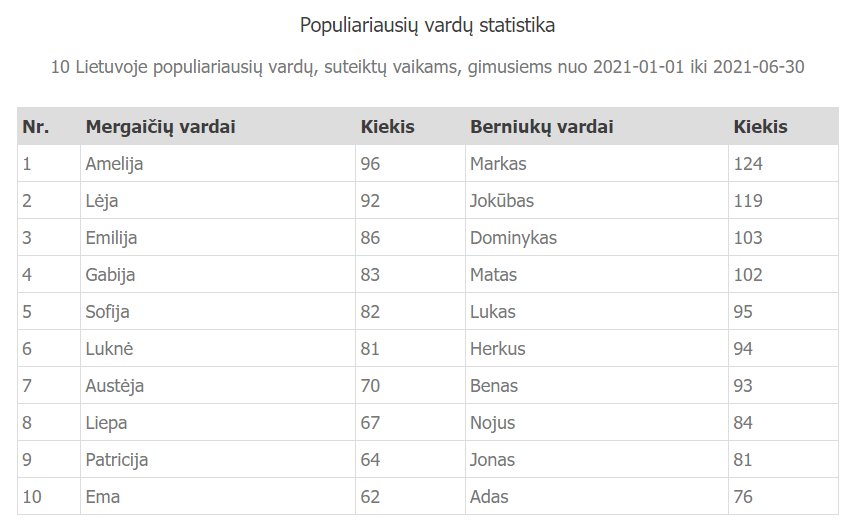Click the name Ema in row 10

point(103,496)
